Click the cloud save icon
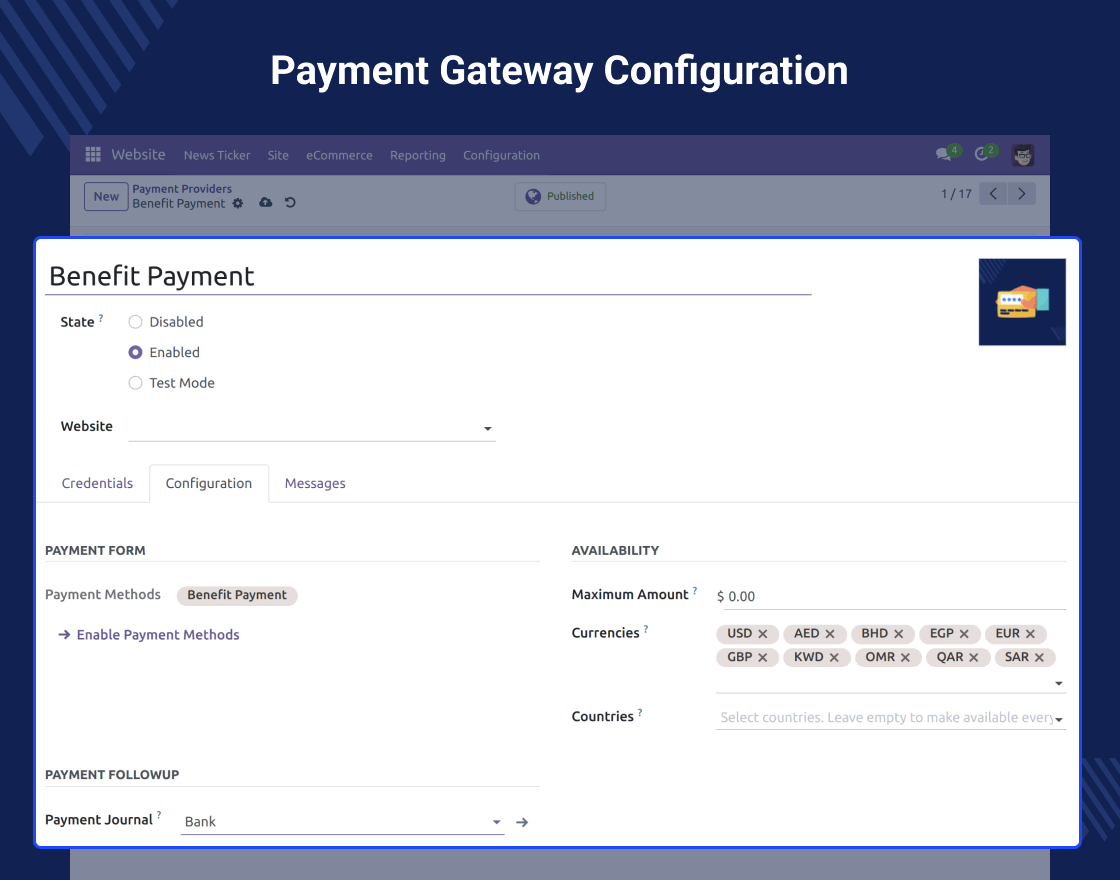 (x=266, y=202)
